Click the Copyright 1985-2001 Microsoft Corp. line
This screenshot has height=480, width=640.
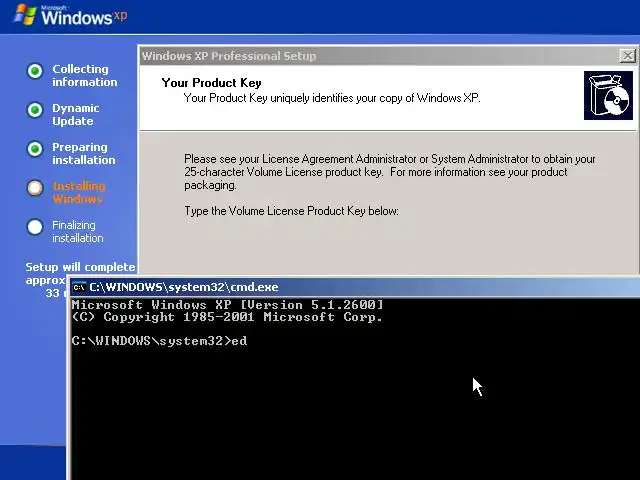tap(227, 317)
